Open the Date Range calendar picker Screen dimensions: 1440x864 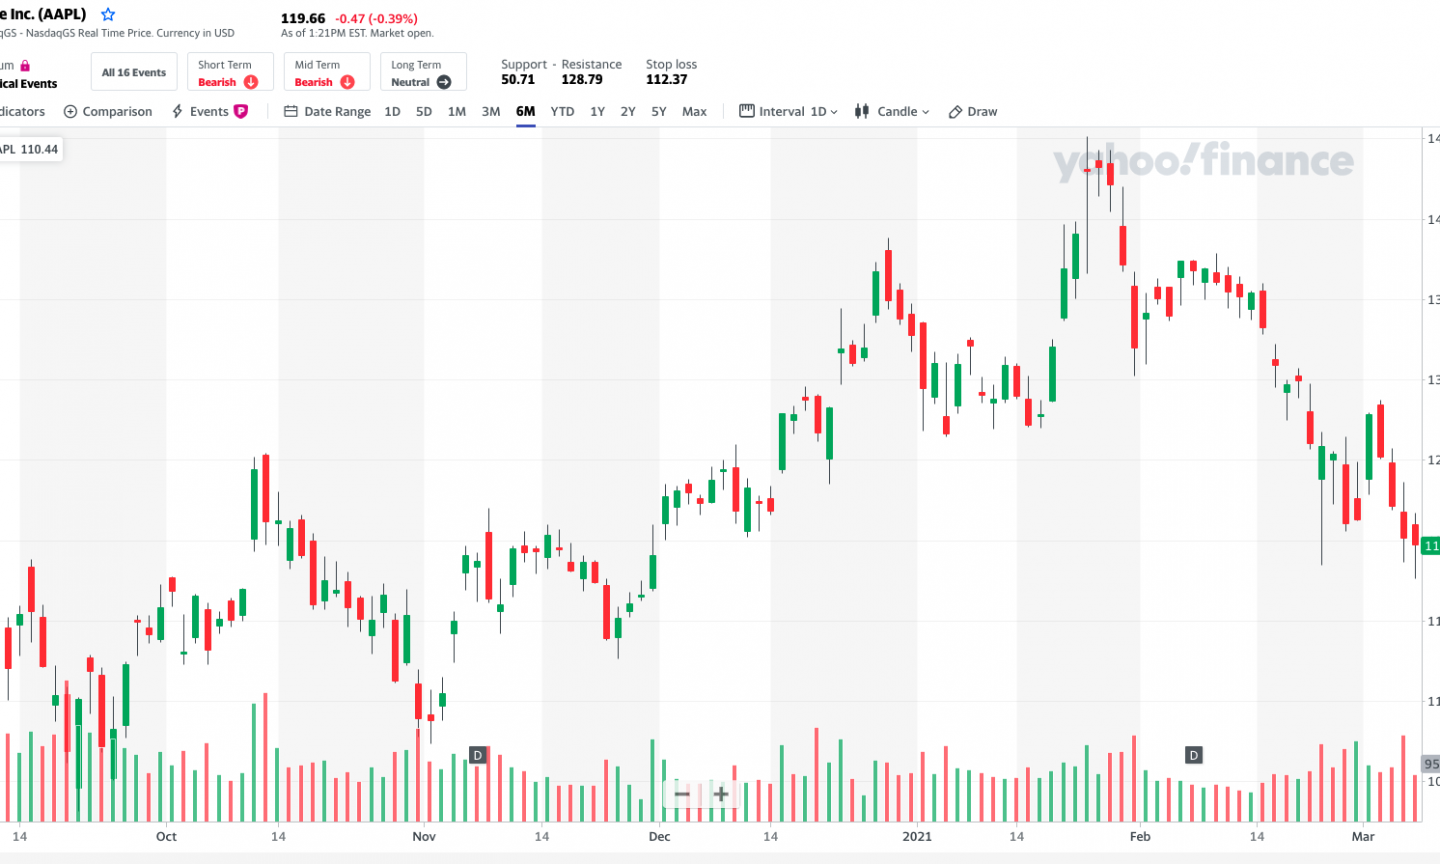[x=327, y=111]
